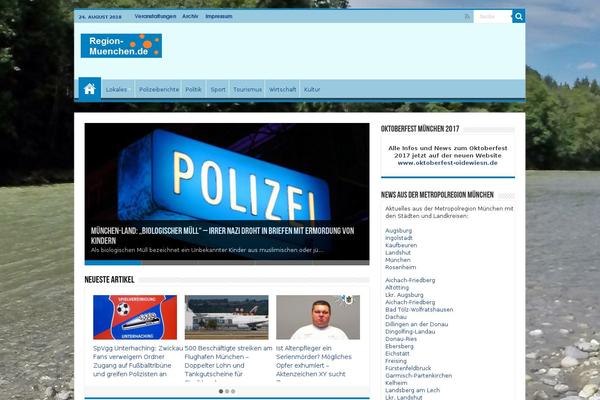This screenshot has height=400, width=600.
Task: Open München region link
Action: [x=398, y=260]
